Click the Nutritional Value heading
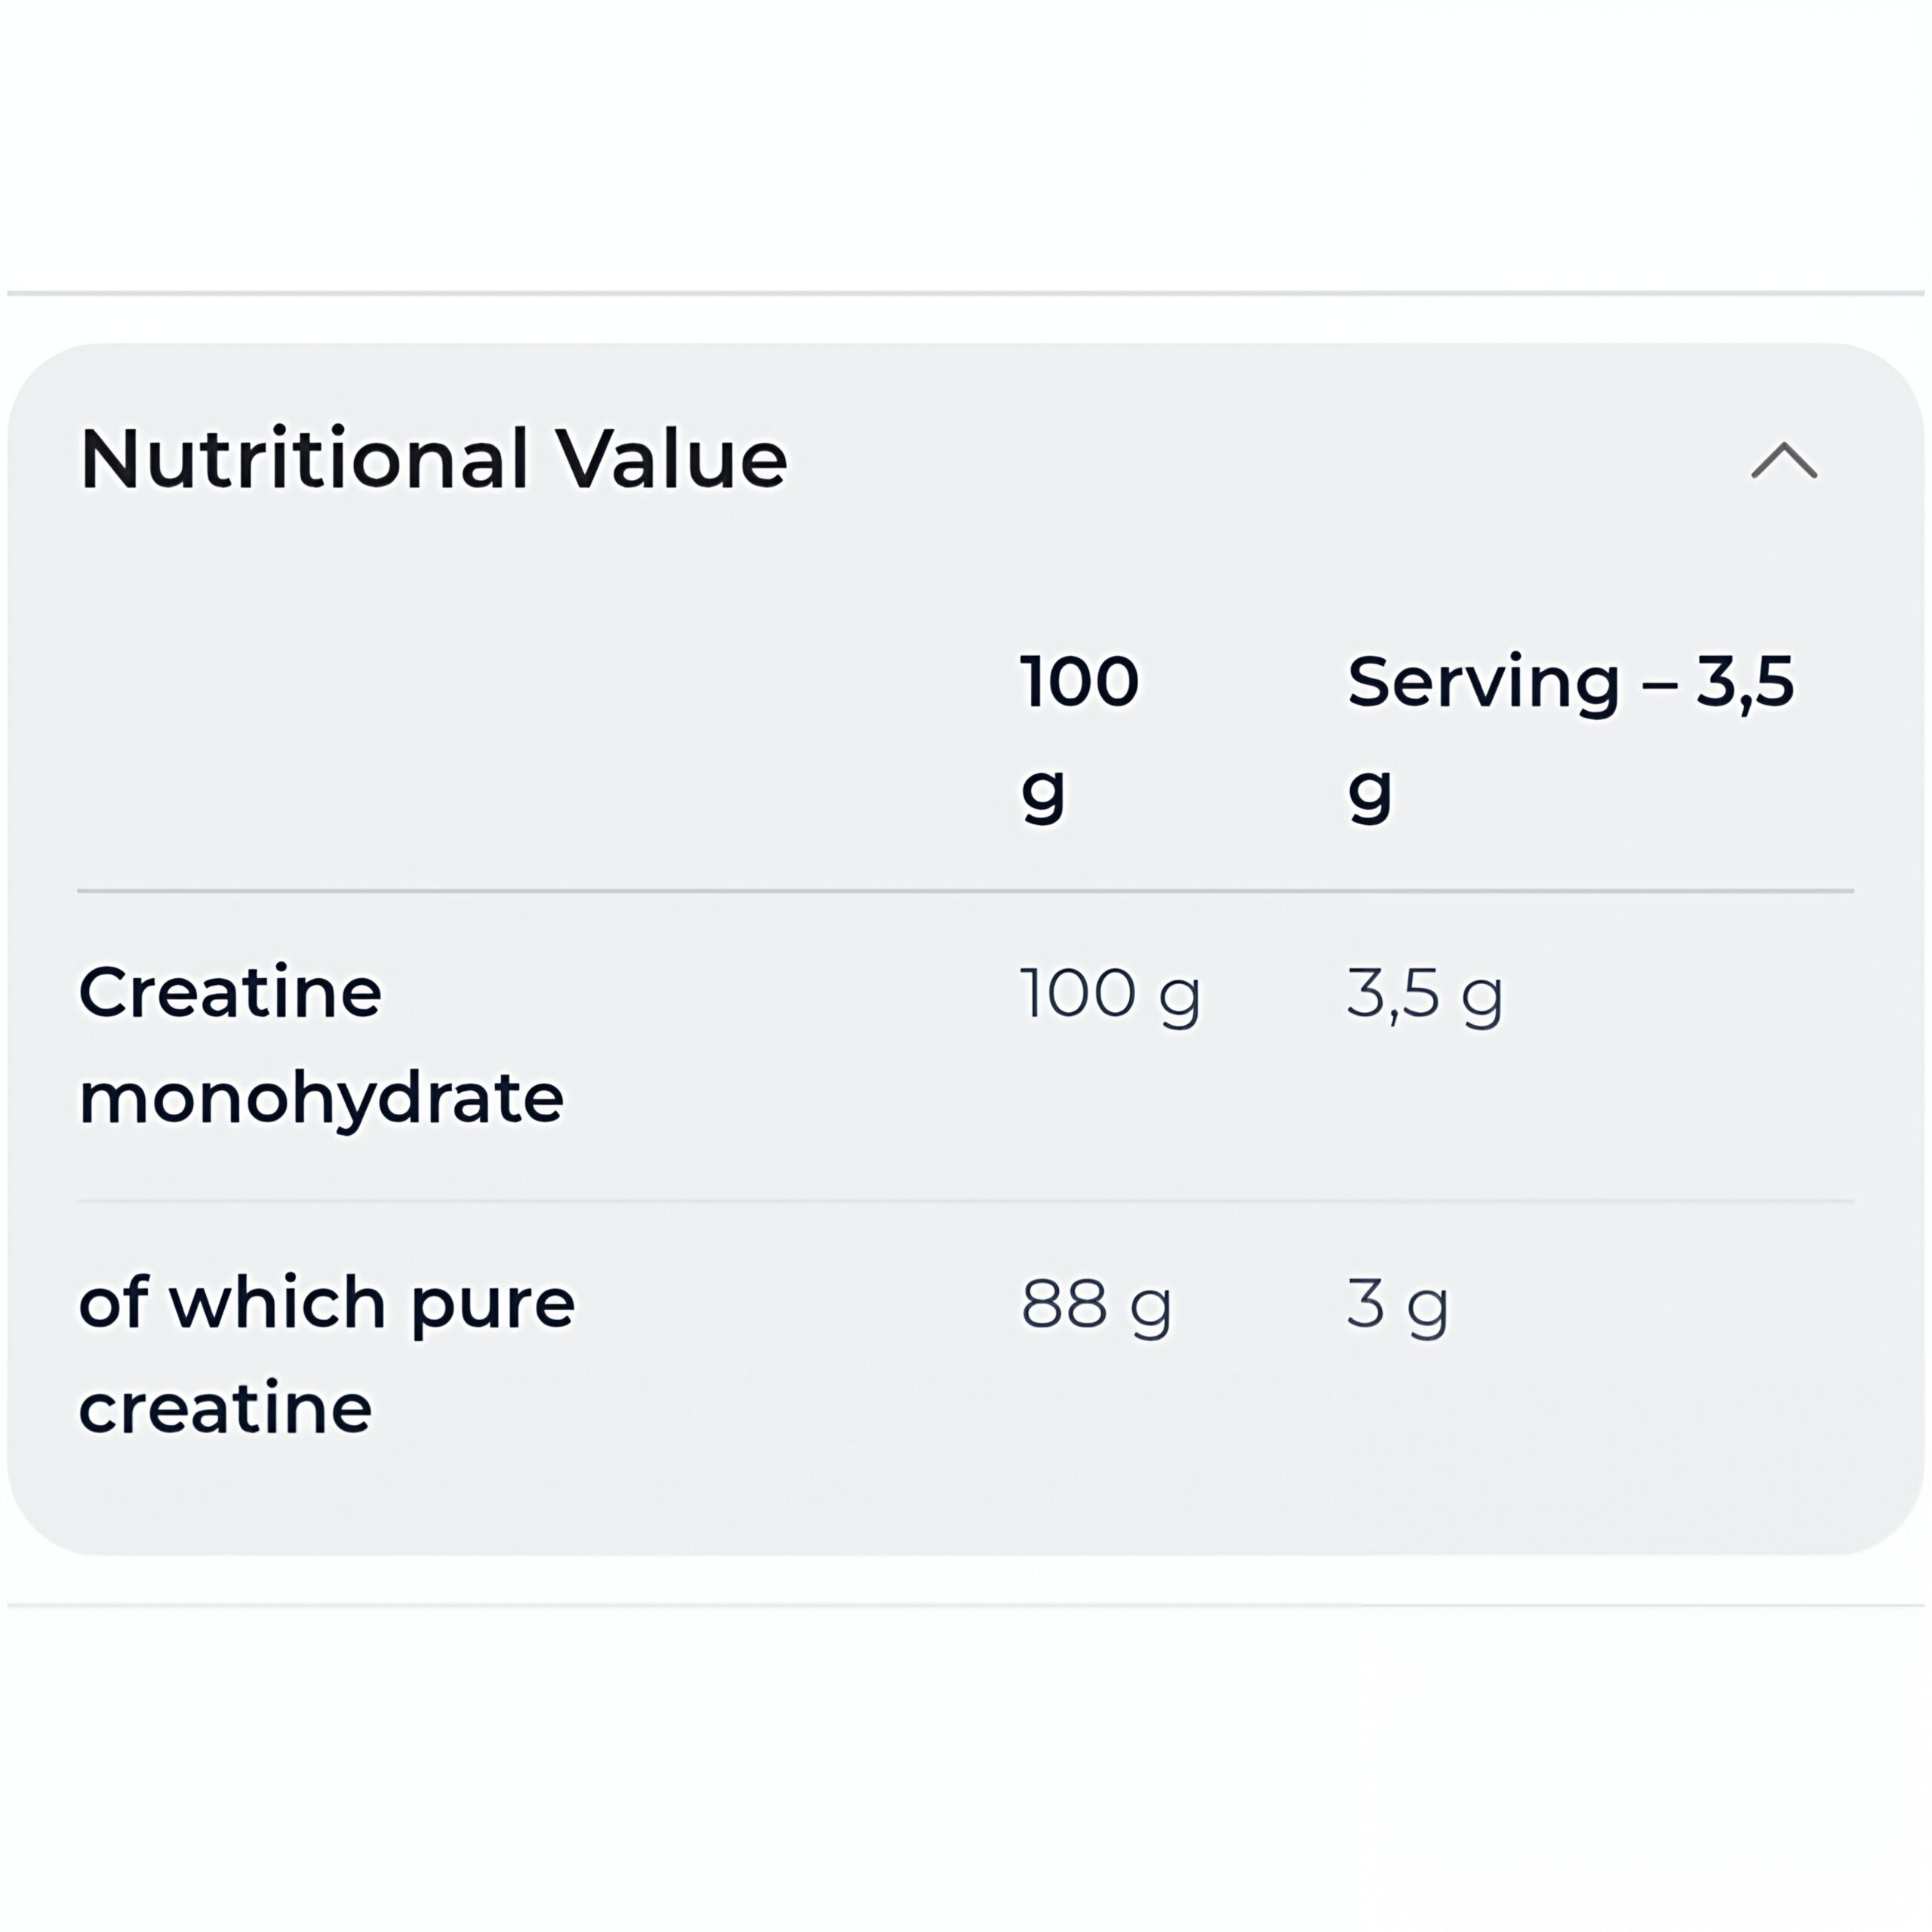This screenshot has width=1932, height=1932. 434,459
